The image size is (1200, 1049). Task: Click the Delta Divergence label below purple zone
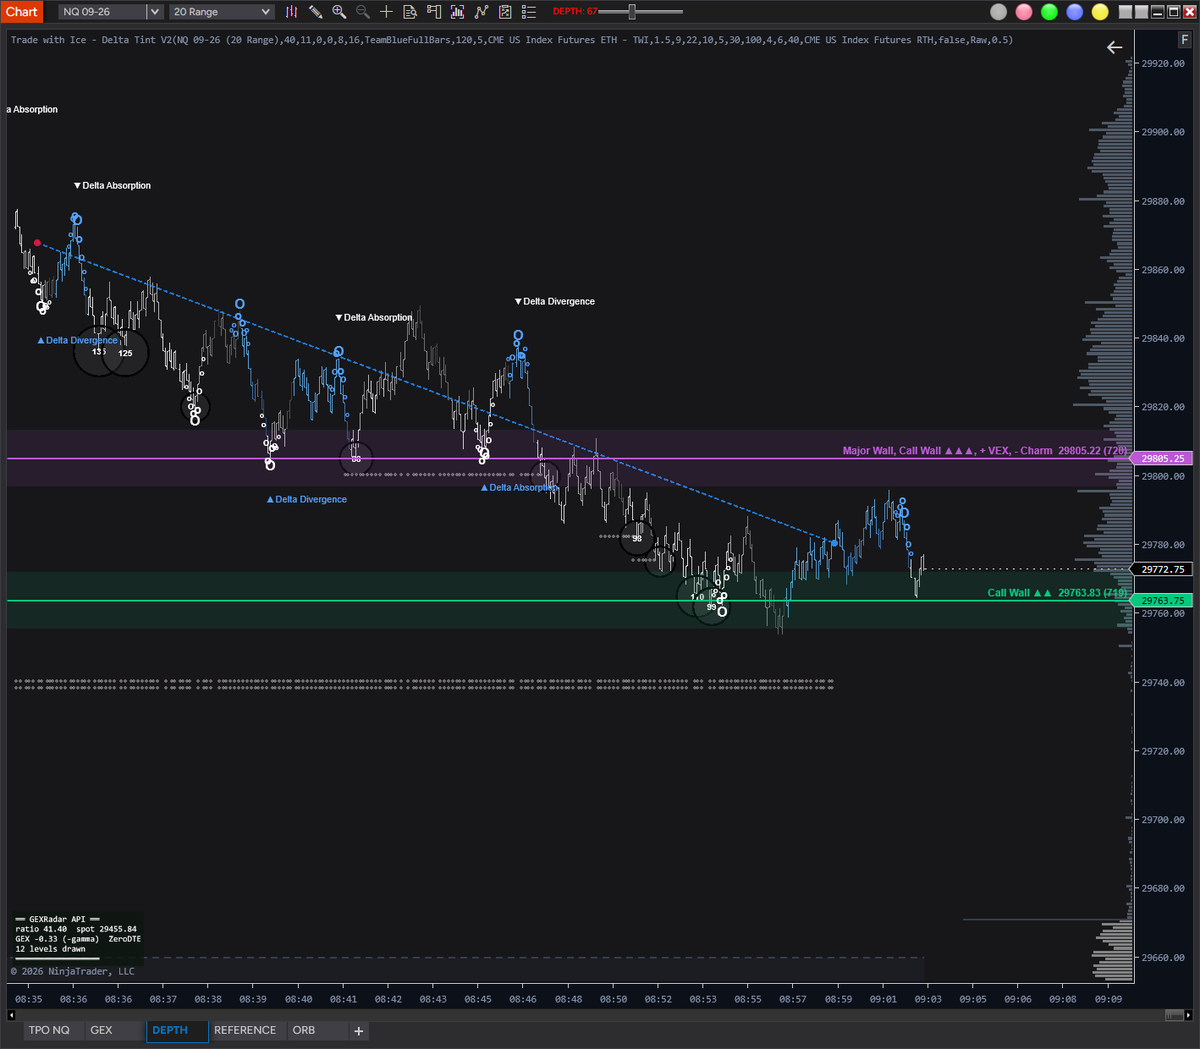[307, 499]
